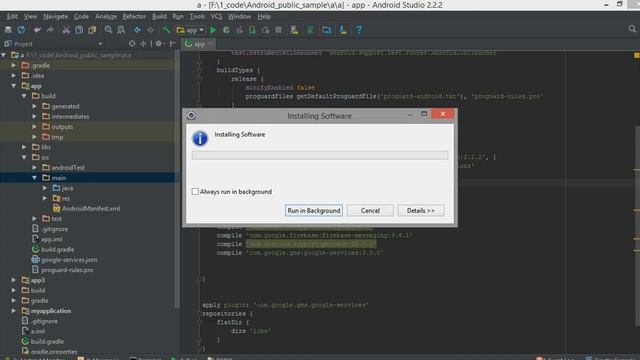Expand the res folder
640x360 pixels.
tap(45, 198)
